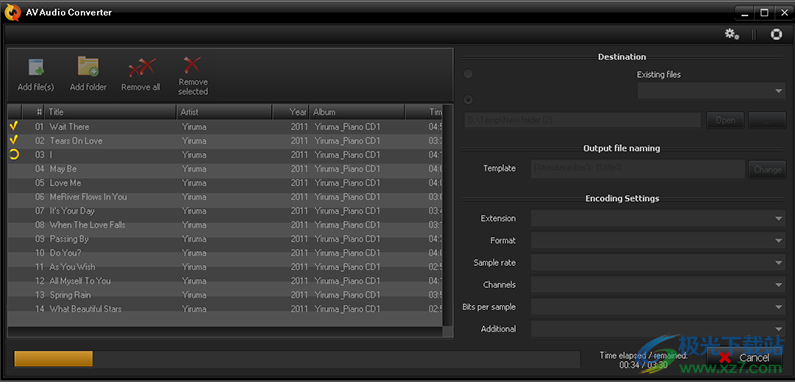Select the track "Love Me"

pos(225,183)
